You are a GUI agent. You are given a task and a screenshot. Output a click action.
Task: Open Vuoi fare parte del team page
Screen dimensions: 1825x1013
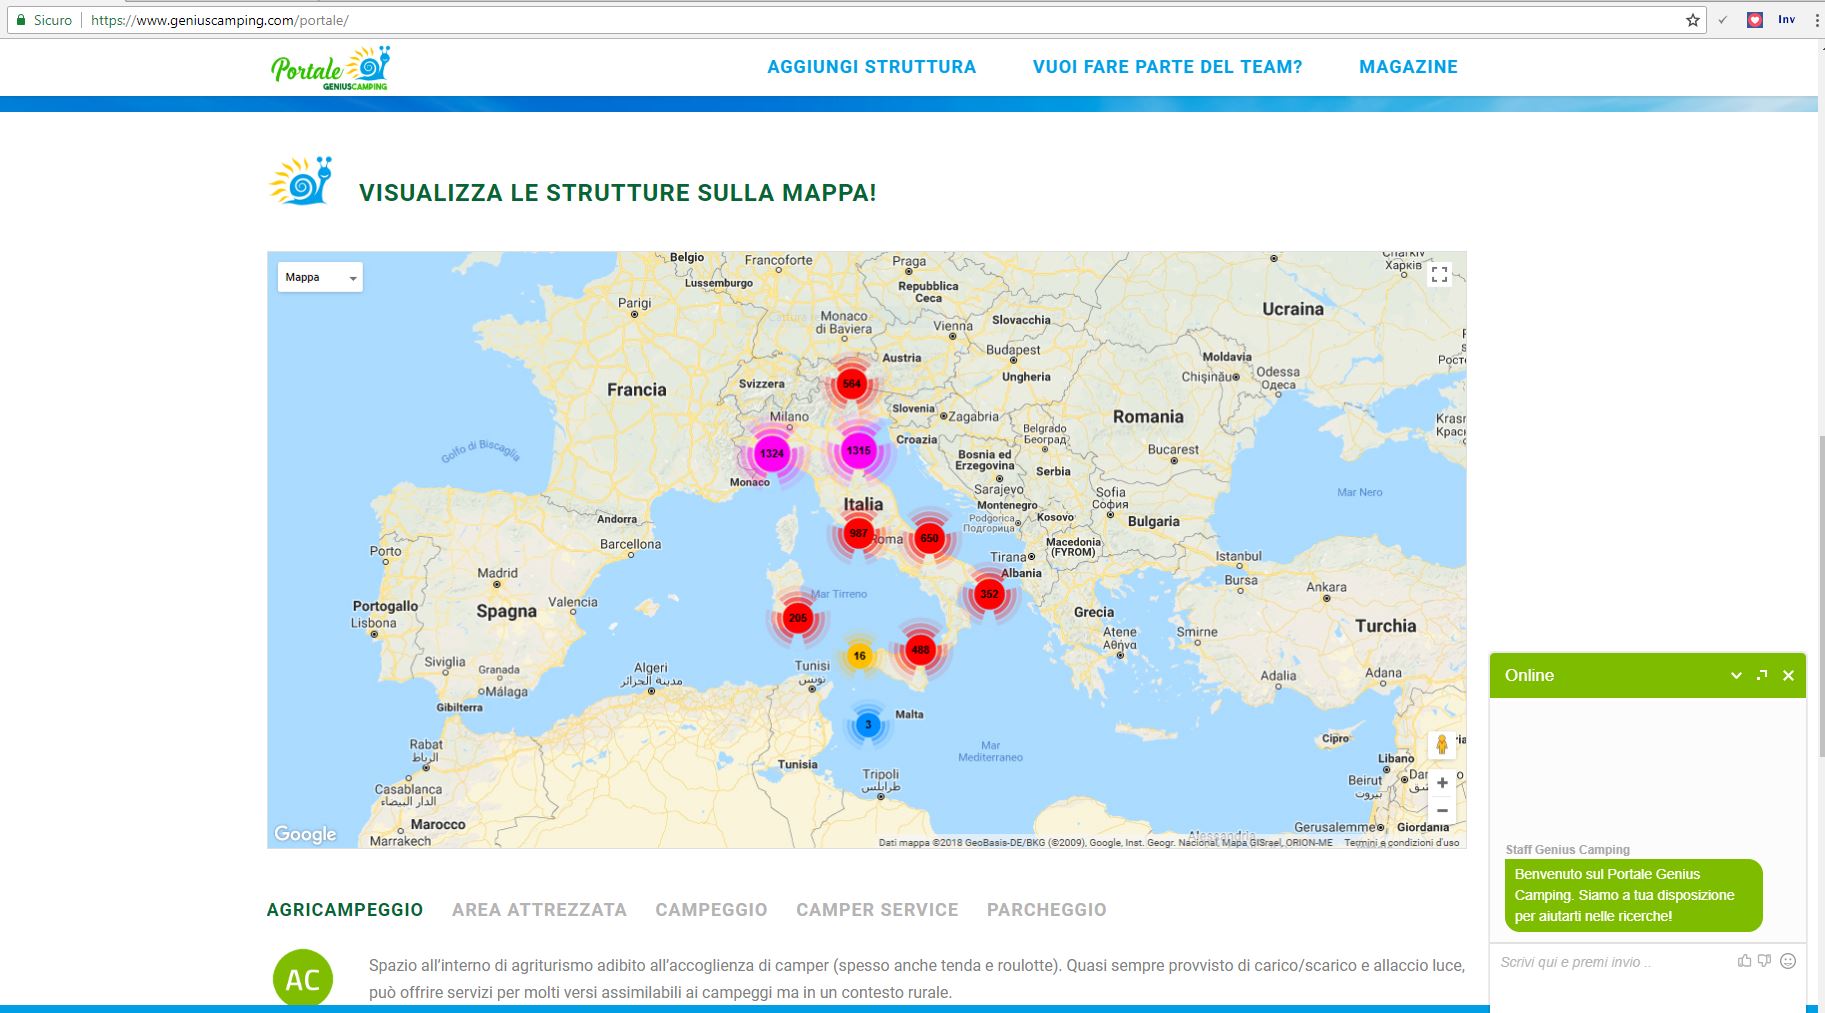pyautogui.click(x=1167, y=67)
